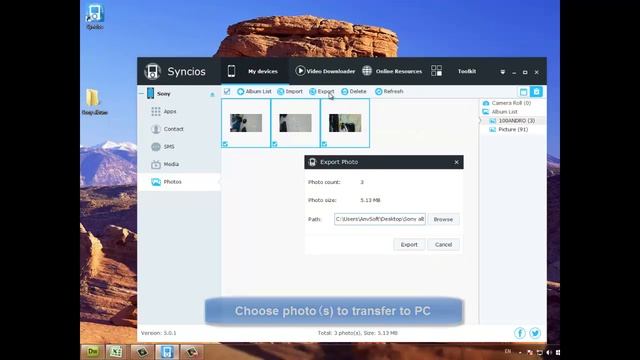Open Dreamweaver from the taskbar
Image resolution: width=640 pixels, height=360 pixels.
pyautogui.click(x=93, y=351)
